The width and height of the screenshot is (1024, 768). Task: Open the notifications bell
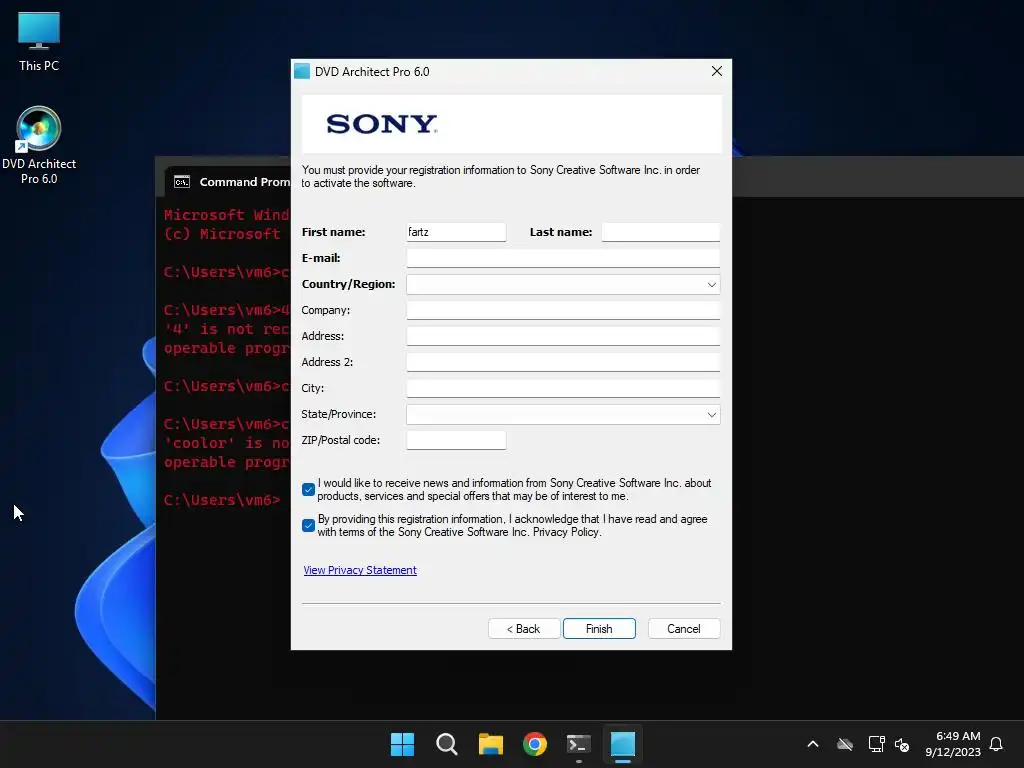click(x=996, y=744)
